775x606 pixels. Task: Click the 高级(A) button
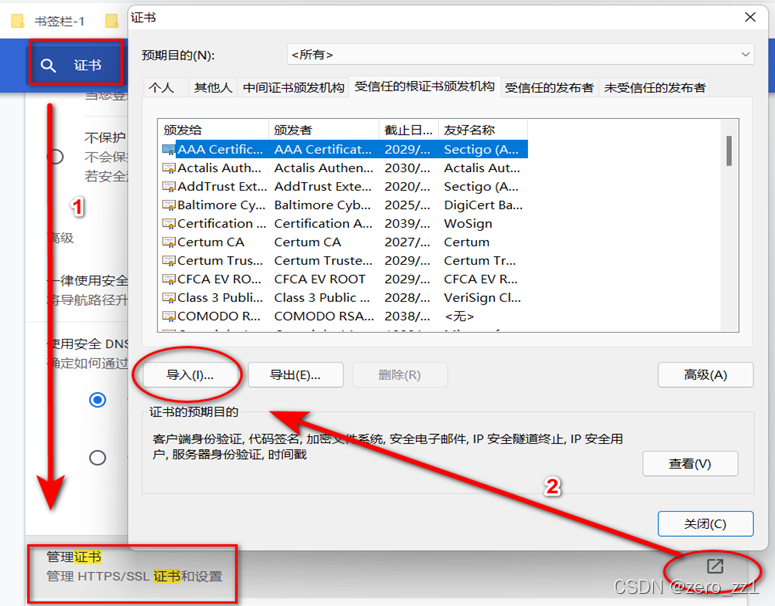705,375
